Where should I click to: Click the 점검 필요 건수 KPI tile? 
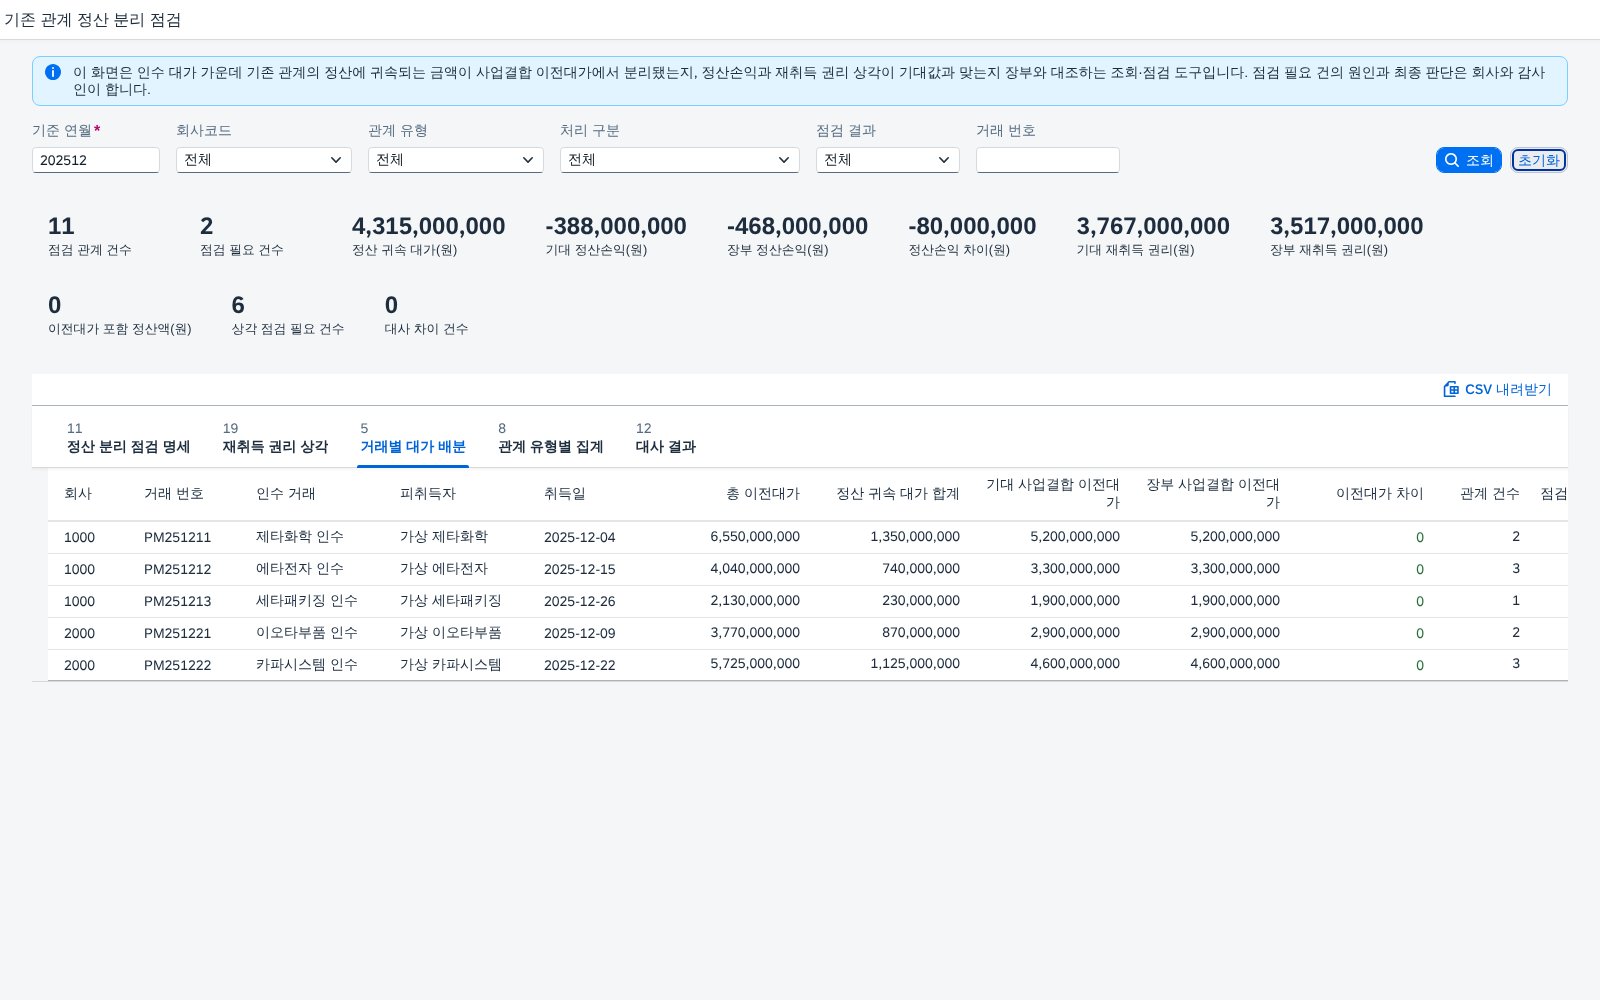(242, 236)
